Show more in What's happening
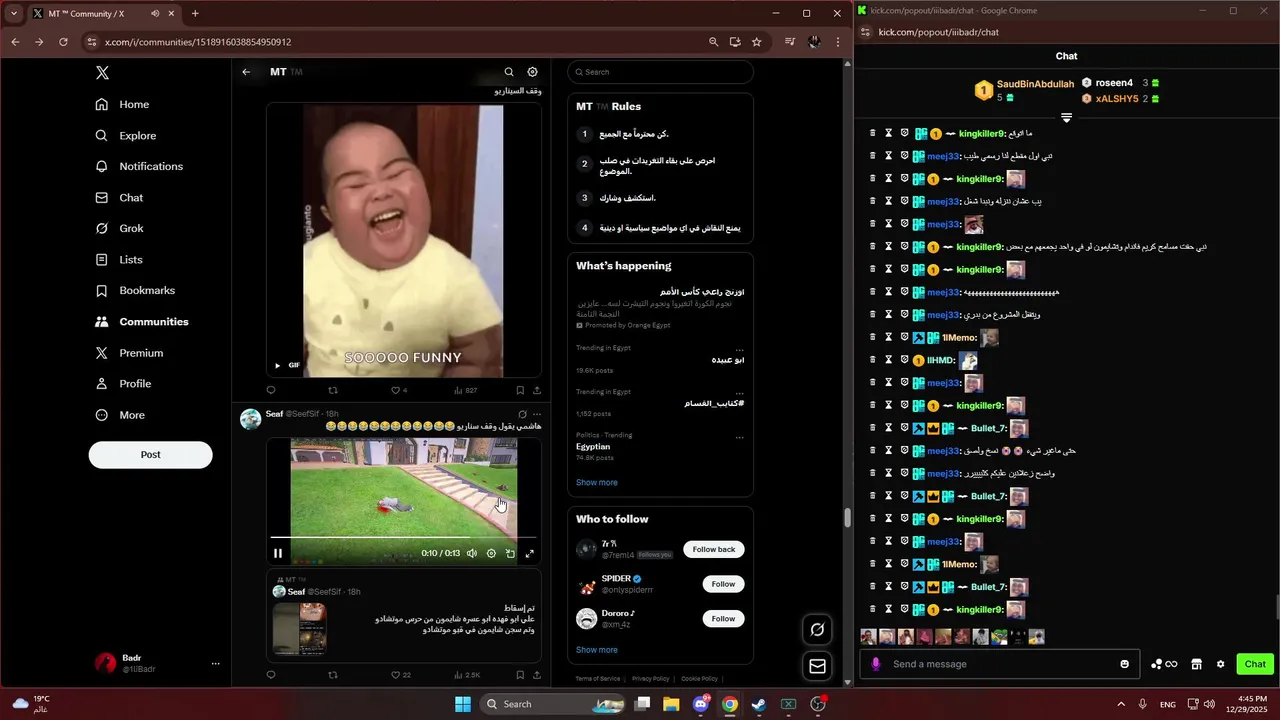Image resolution: width=1280 pixels, height=720 pixels. (x=597, y=483)
